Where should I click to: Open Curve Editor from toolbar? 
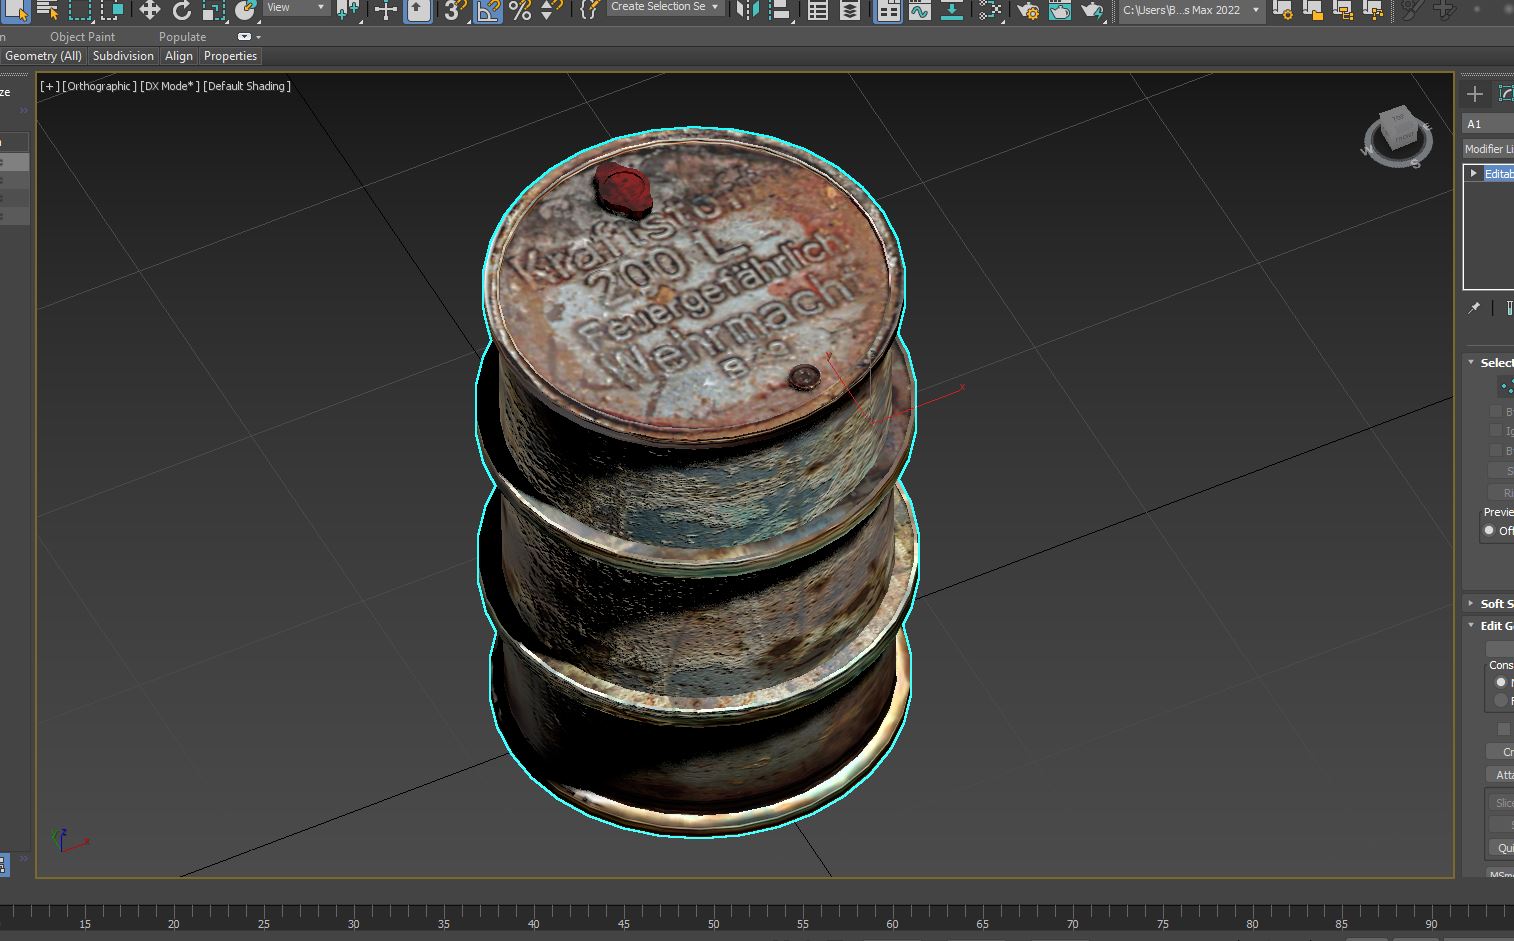click(919, 10)
